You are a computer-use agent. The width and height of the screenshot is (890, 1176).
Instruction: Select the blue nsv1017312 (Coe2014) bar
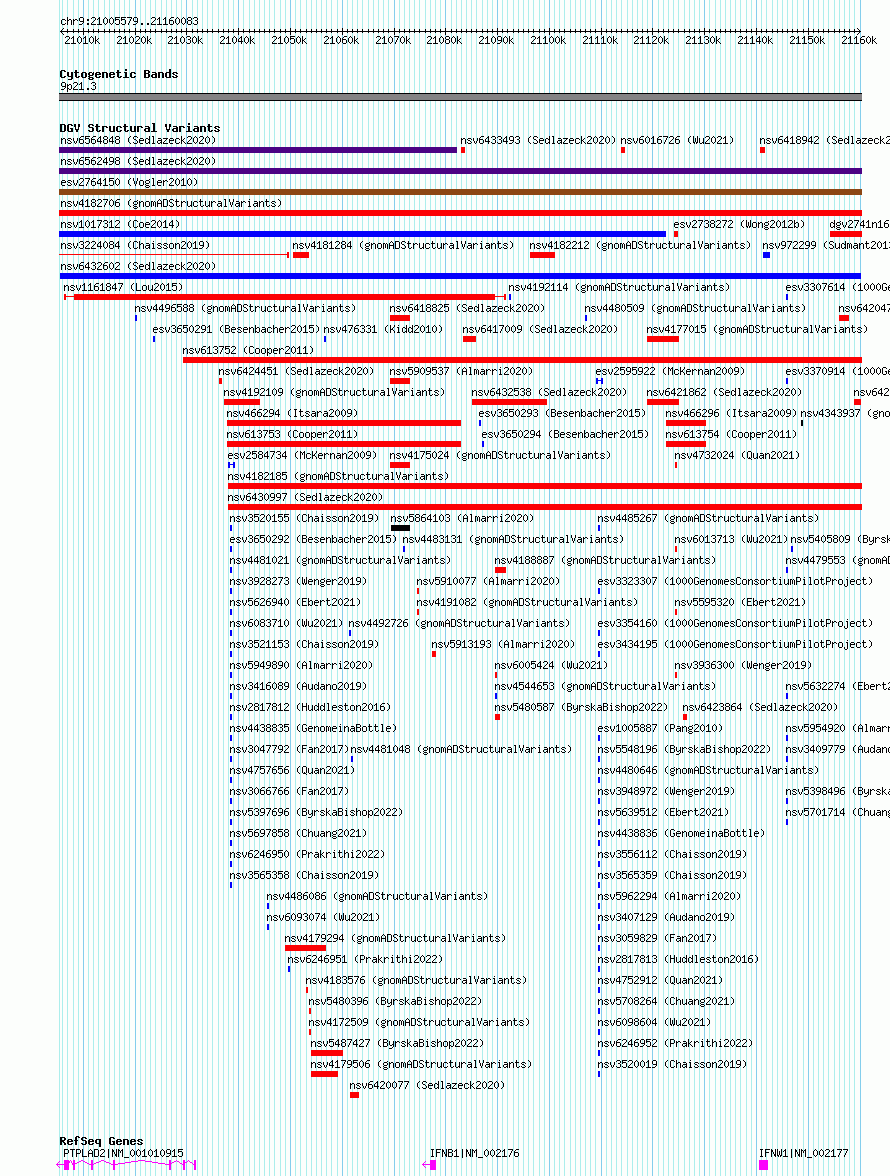pos(362,234)
